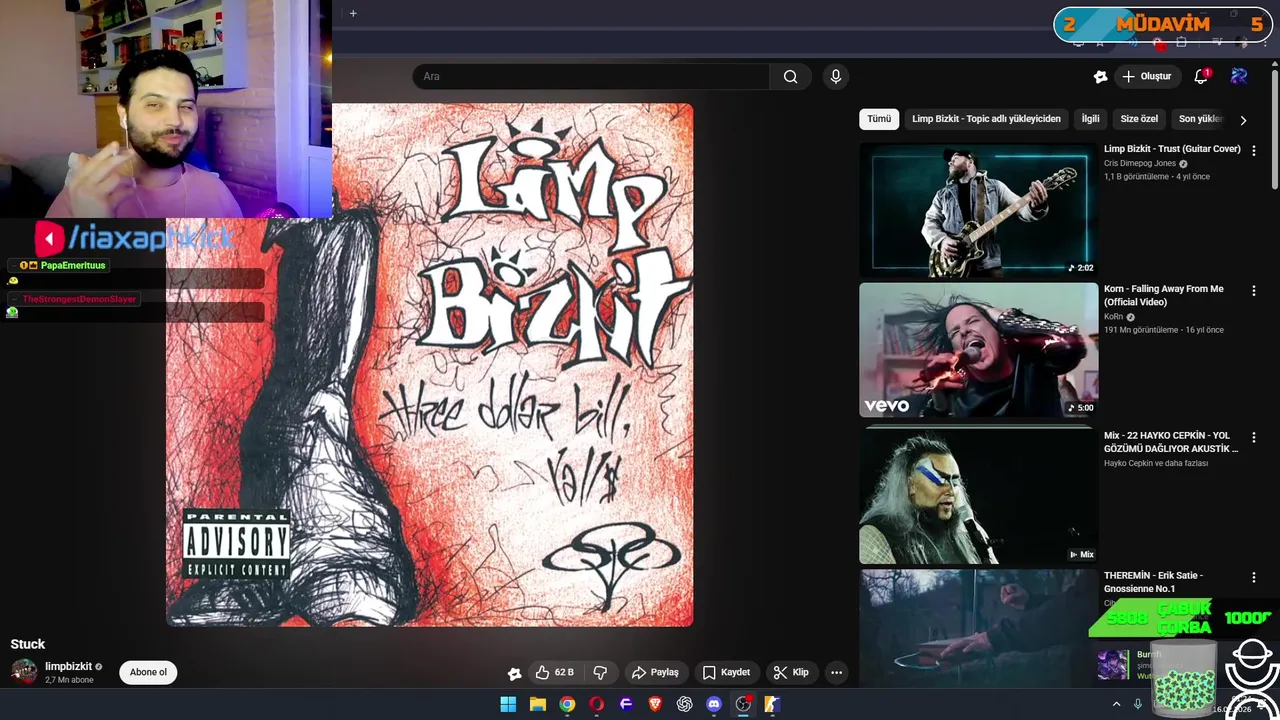Screen dimensions: 1280x720
Task: Open the YouTube notifications bell
Action: point(1201,76)
